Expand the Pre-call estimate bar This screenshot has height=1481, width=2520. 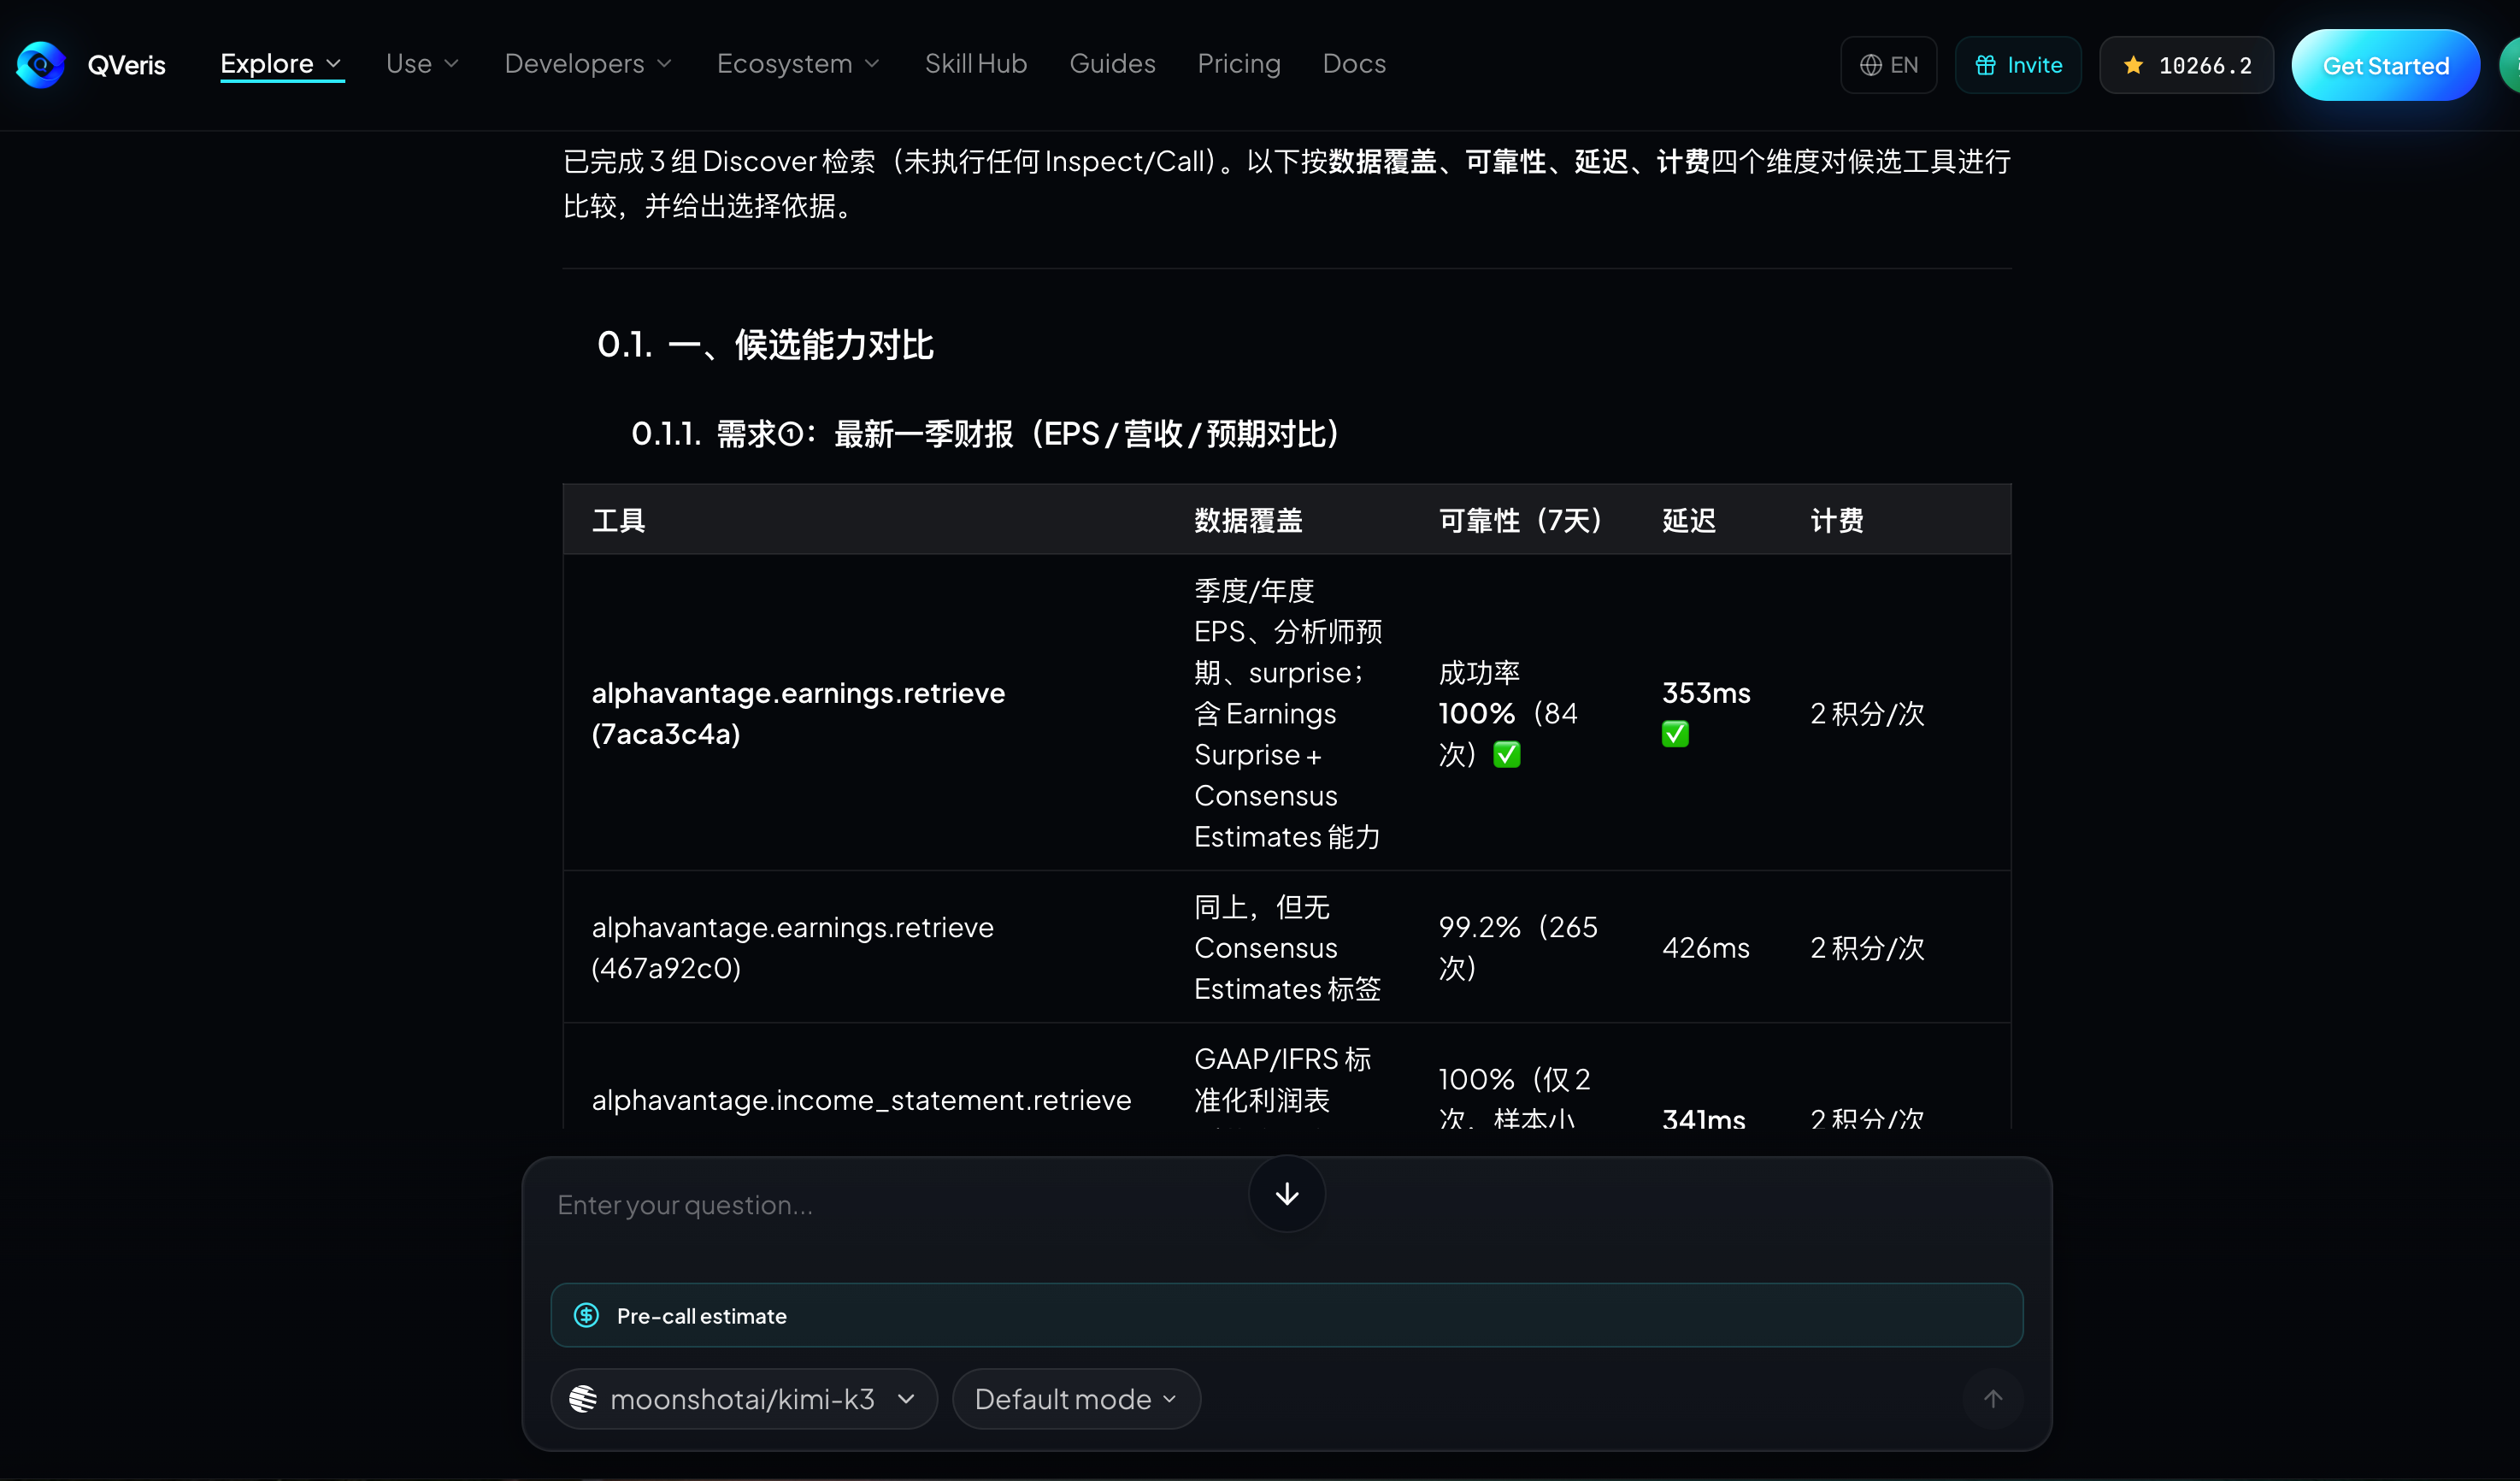(1286, 1315)
